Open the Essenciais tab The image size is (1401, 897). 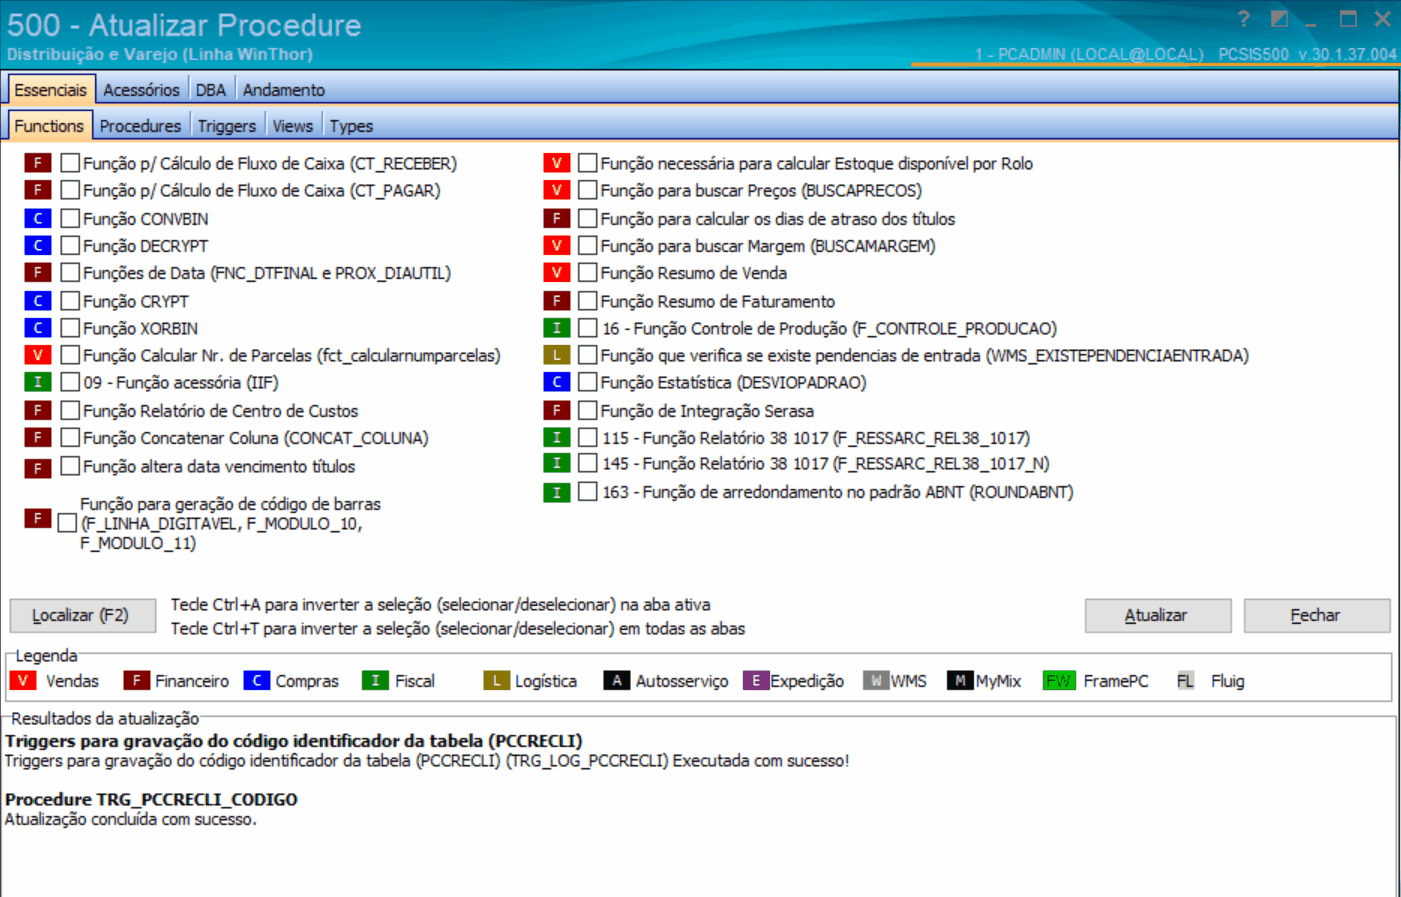click(51, 90)
